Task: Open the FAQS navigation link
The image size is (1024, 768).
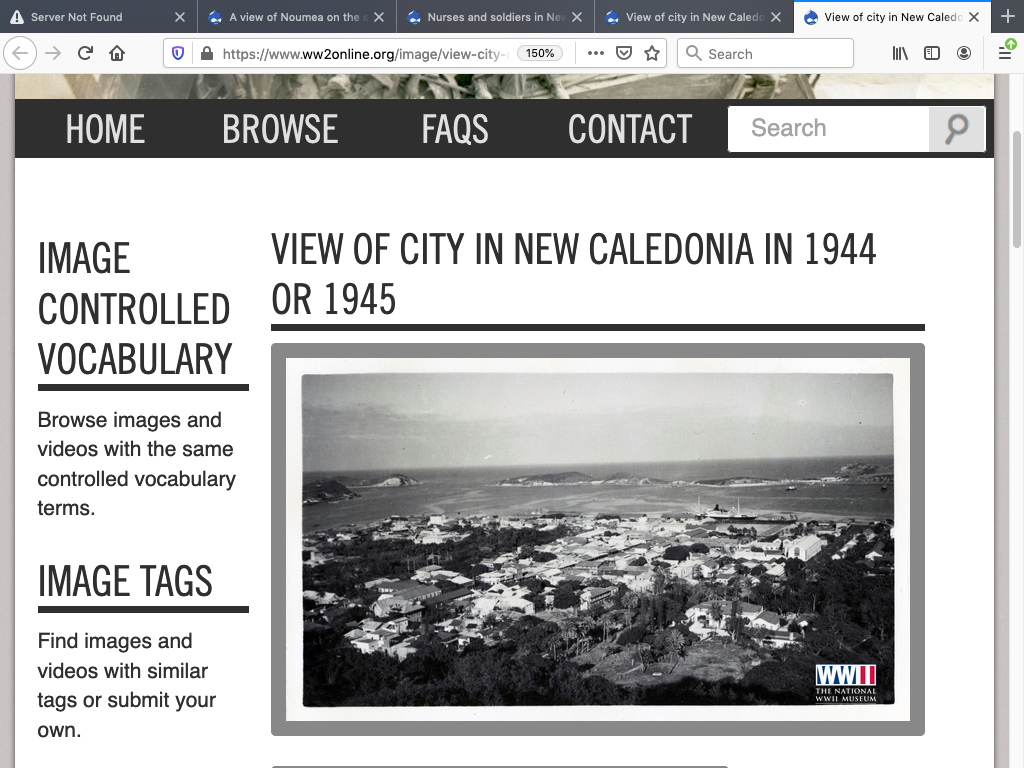Action: 455,129
